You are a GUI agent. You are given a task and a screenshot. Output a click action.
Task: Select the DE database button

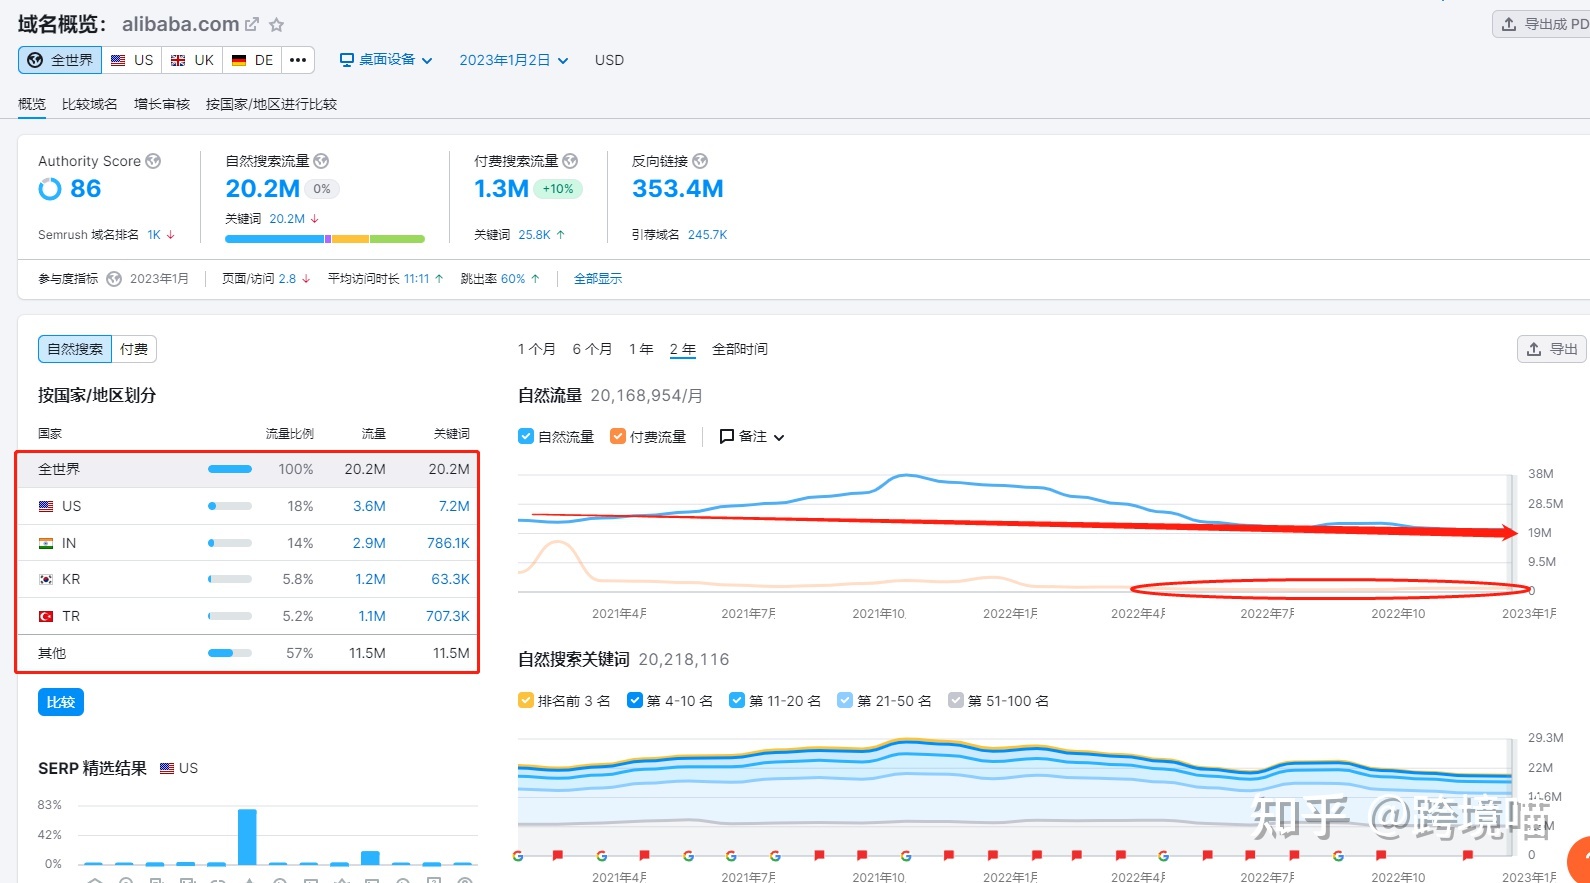[x=252, y=60]
